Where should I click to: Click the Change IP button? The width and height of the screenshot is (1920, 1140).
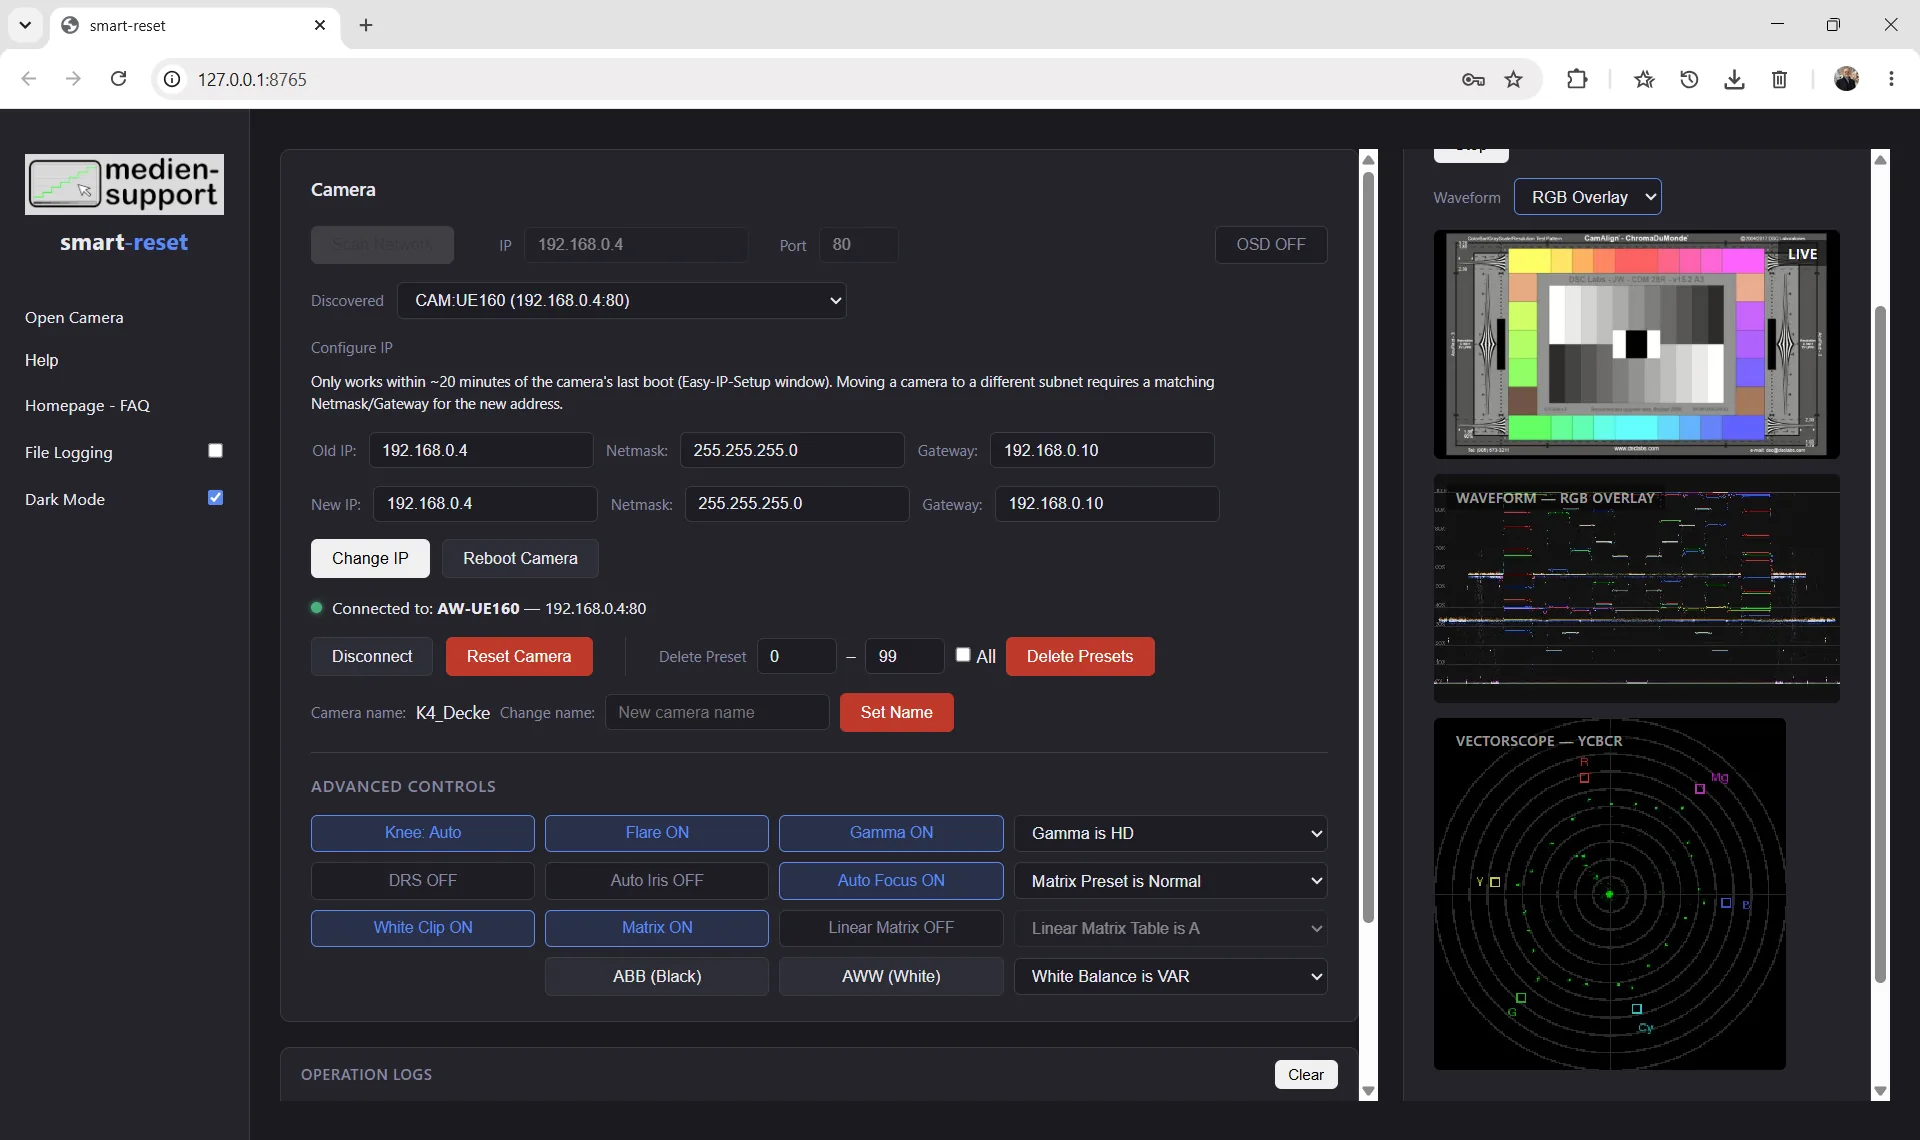(x=370, y=558)
